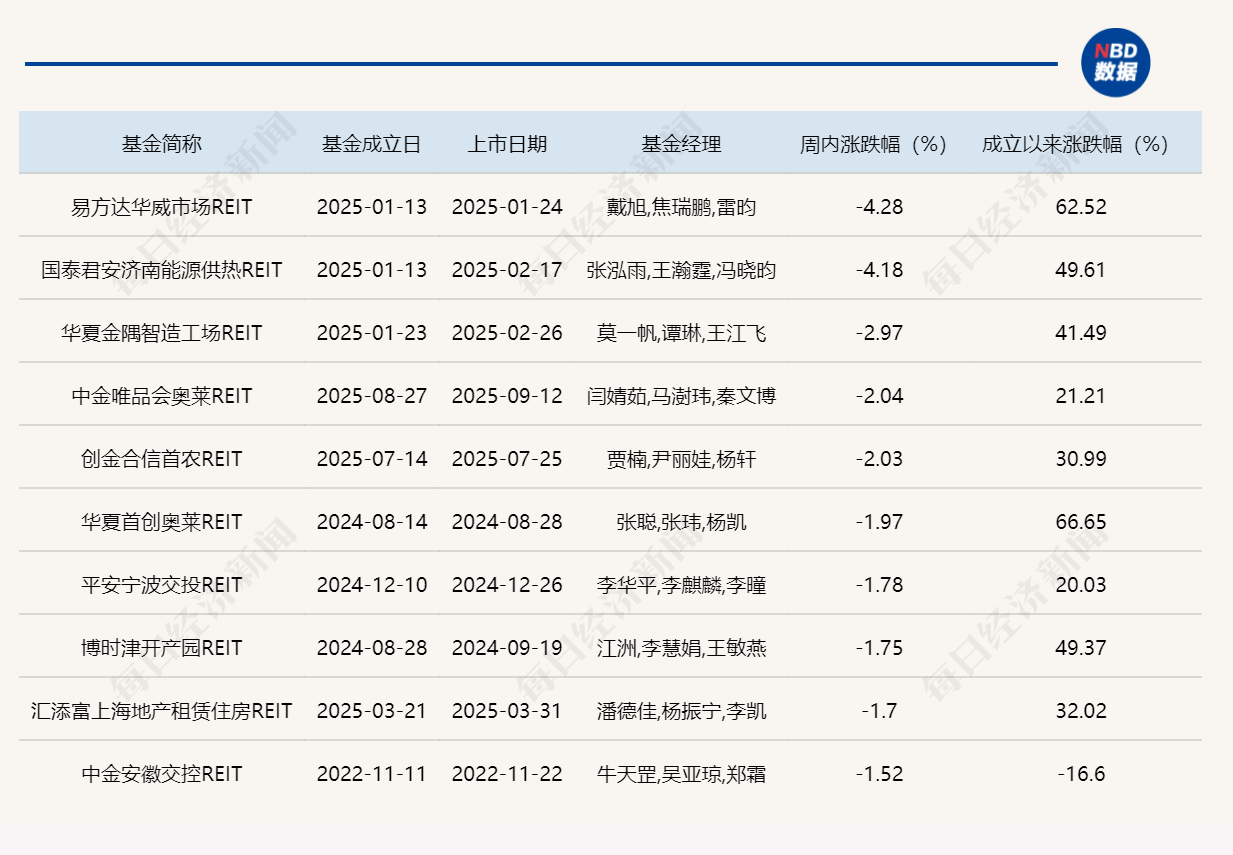Click weekly change value -1.52
Screen dimensions: 1233x855
[879, 774]
